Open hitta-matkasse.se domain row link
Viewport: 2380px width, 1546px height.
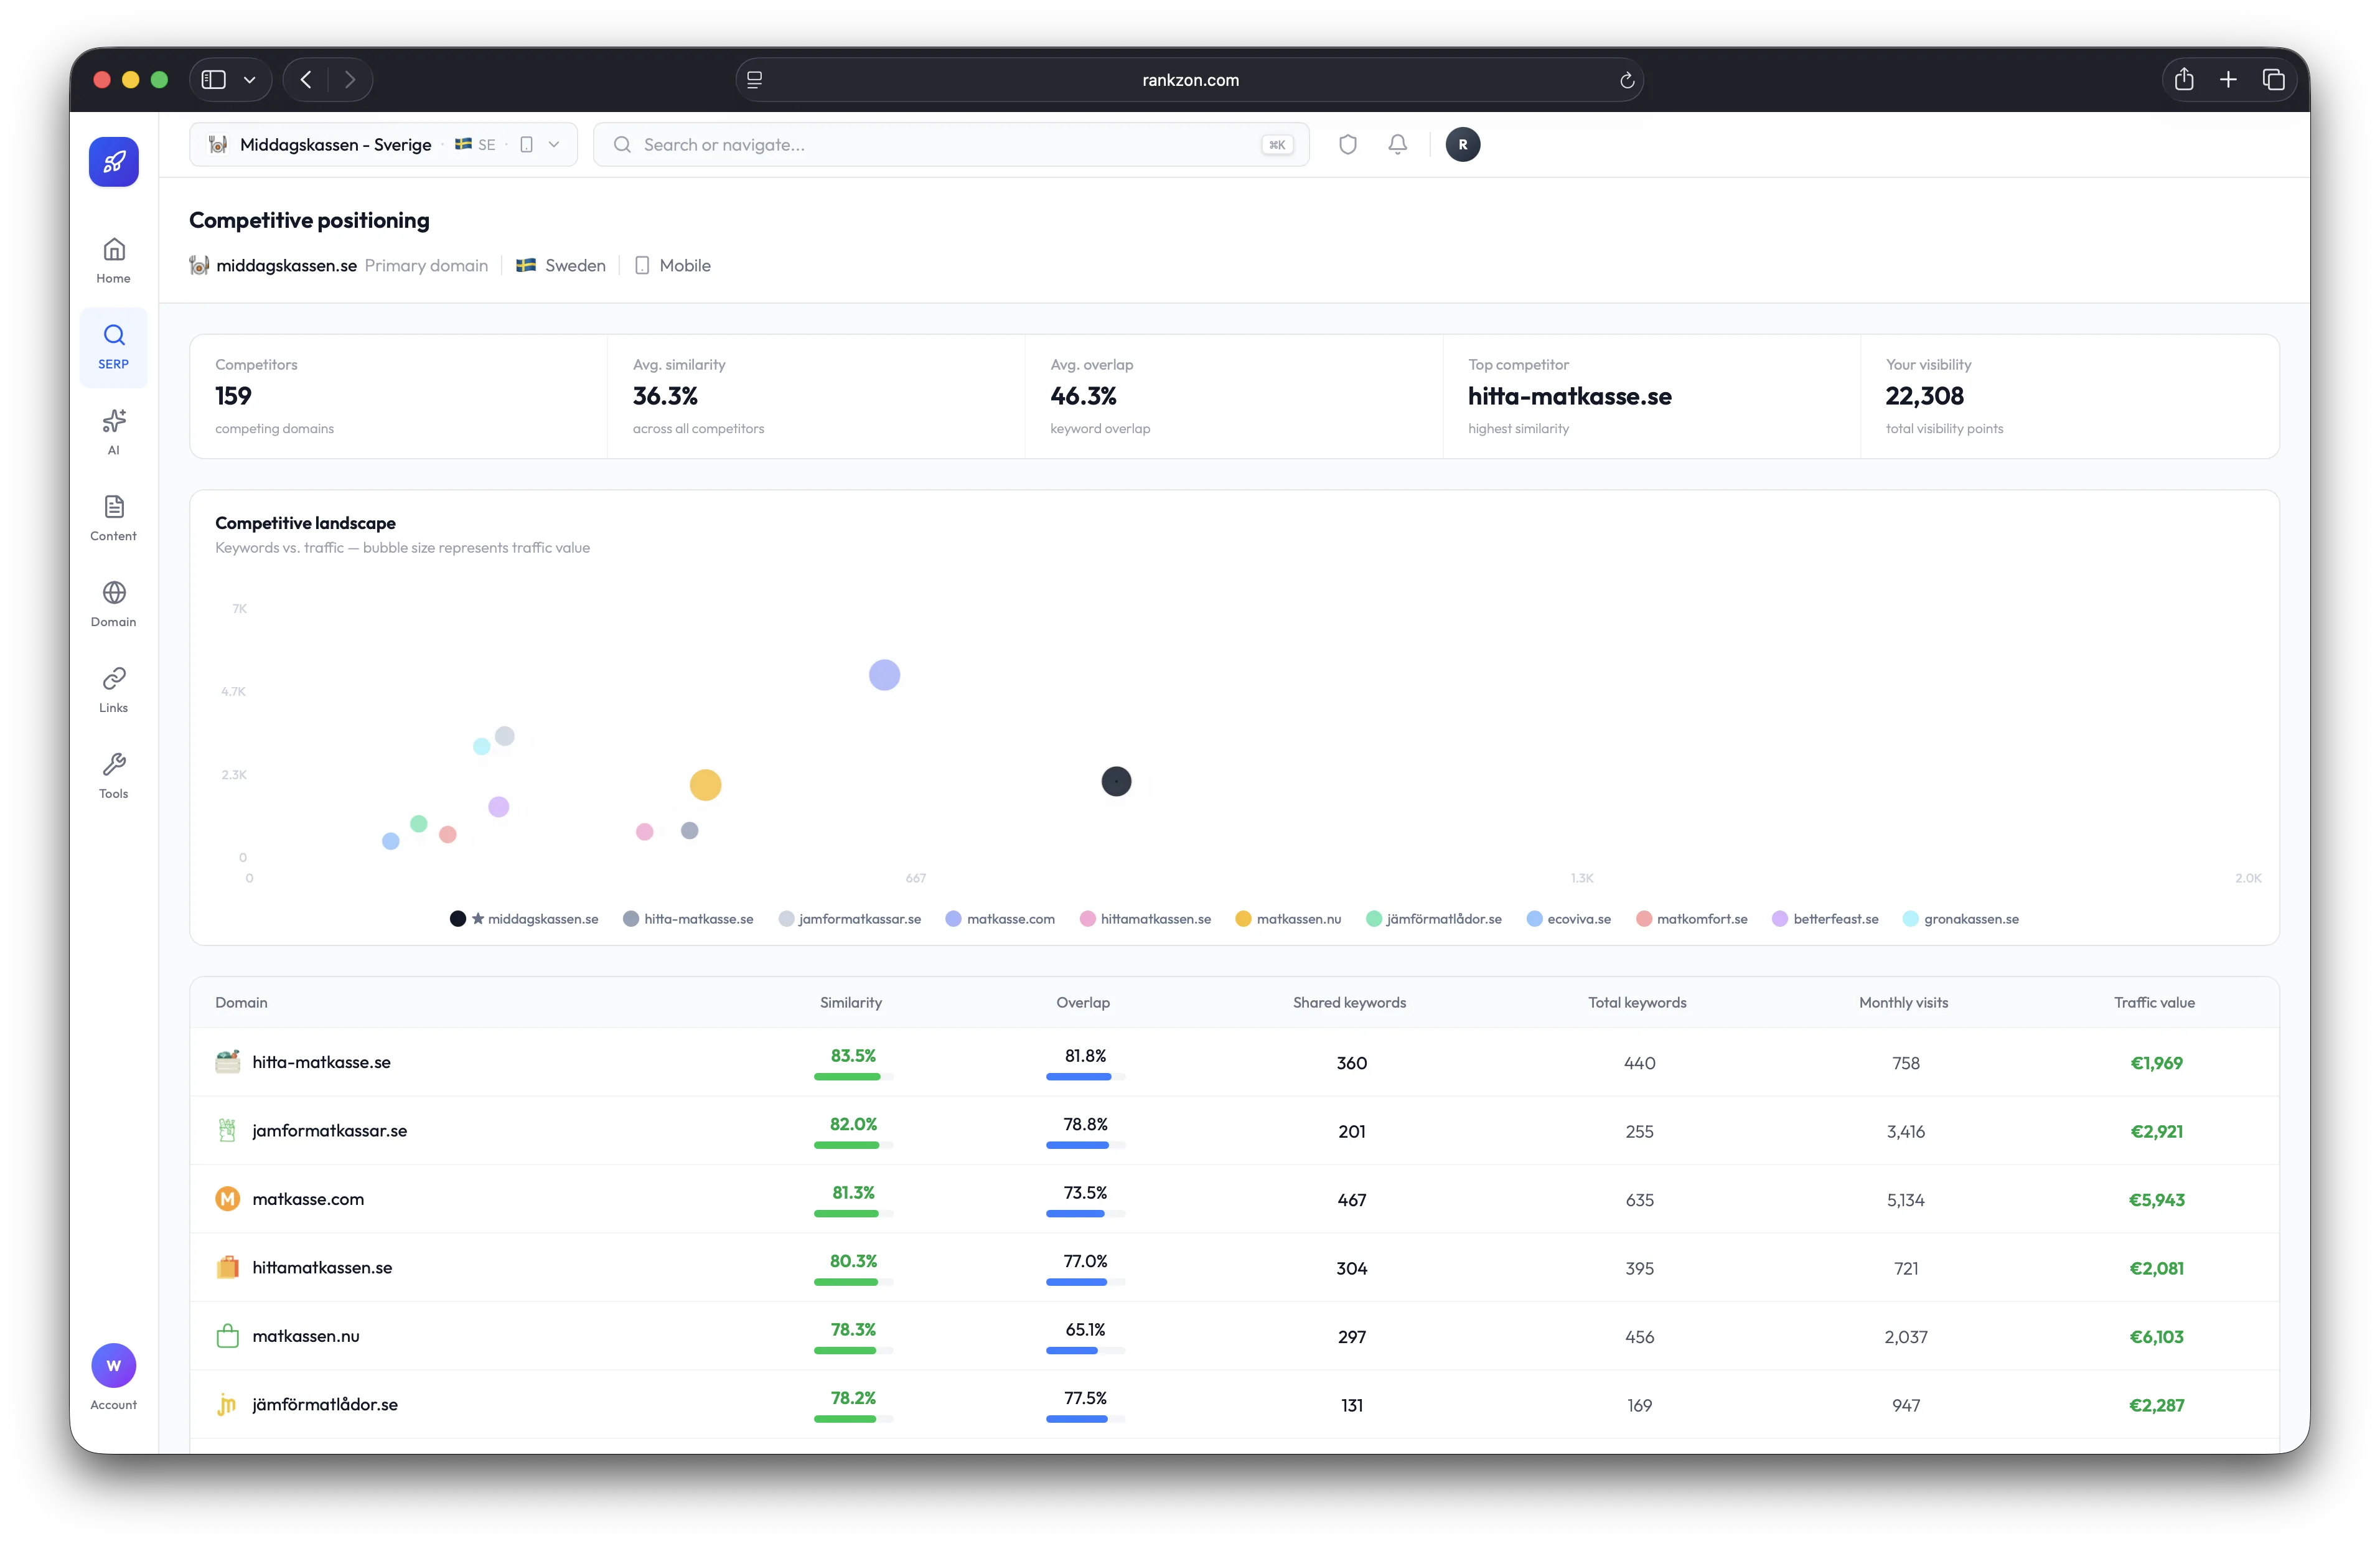click(x=321, y=1062)
